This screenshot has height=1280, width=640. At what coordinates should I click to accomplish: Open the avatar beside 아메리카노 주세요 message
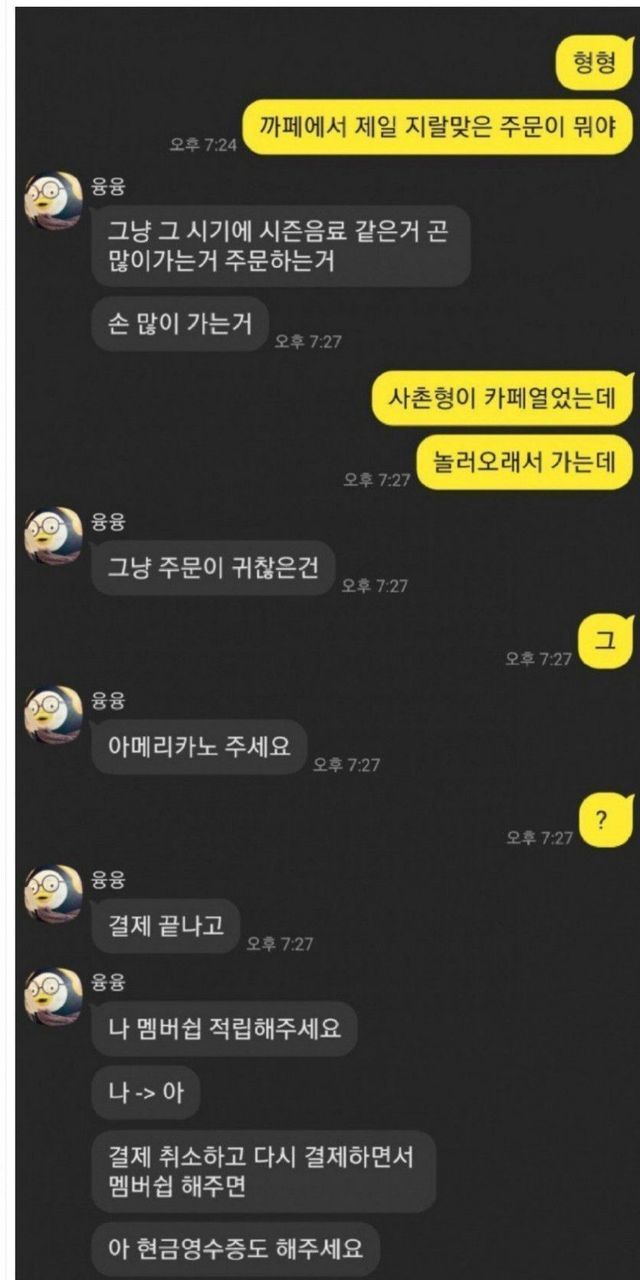coord(53,714)
